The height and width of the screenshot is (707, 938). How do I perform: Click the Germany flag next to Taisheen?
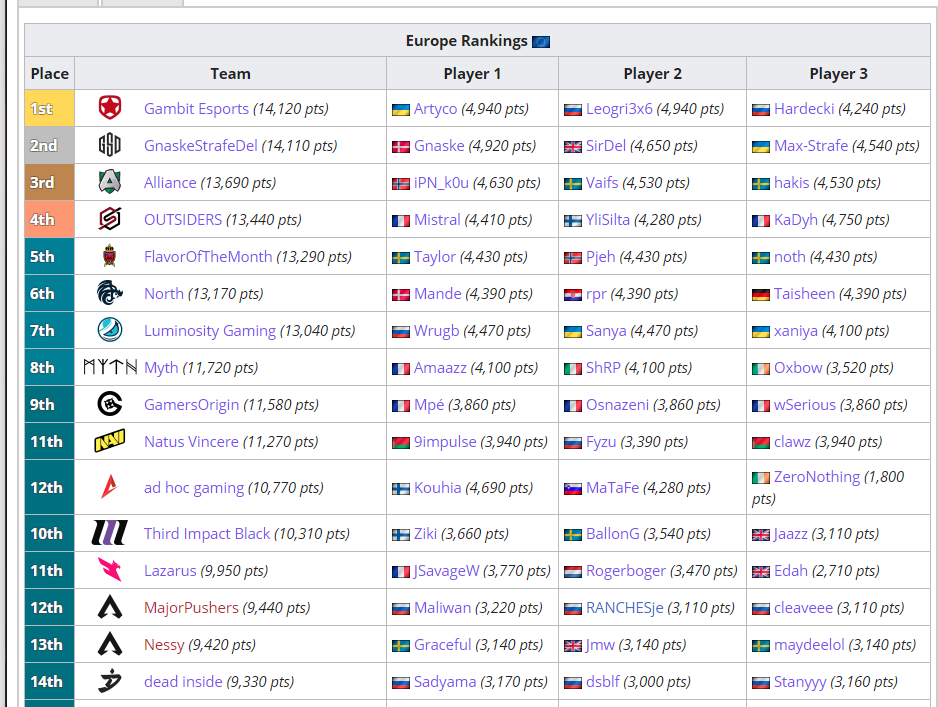click(761, 295)
